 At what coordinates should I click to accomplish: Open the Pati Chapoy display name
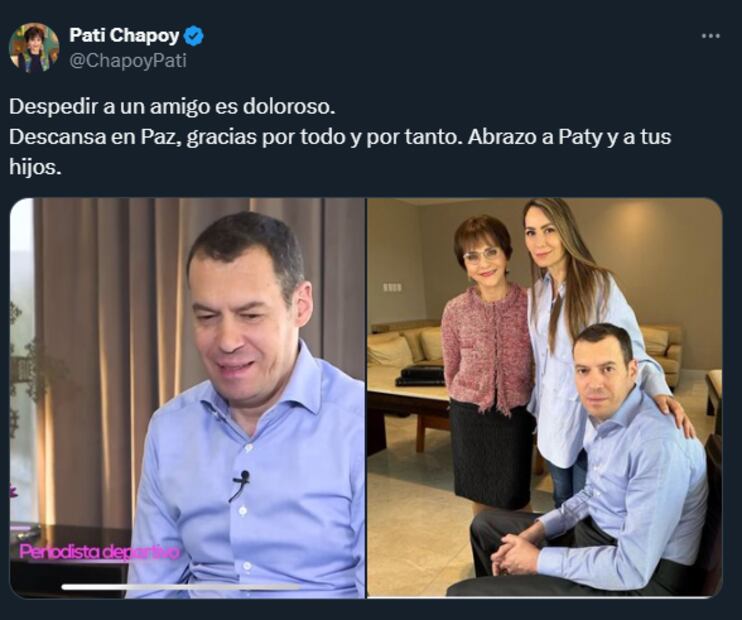(124, 35)
